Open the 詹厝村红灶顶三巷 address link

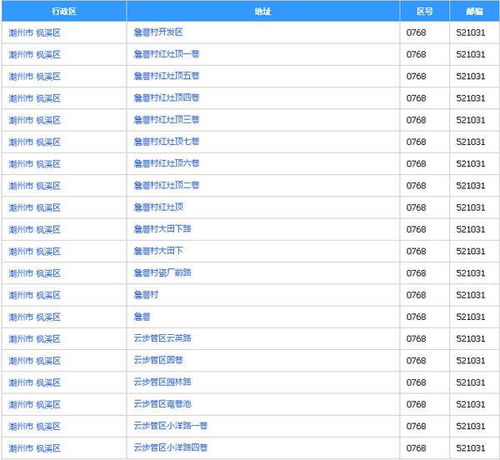click(166, 120)
